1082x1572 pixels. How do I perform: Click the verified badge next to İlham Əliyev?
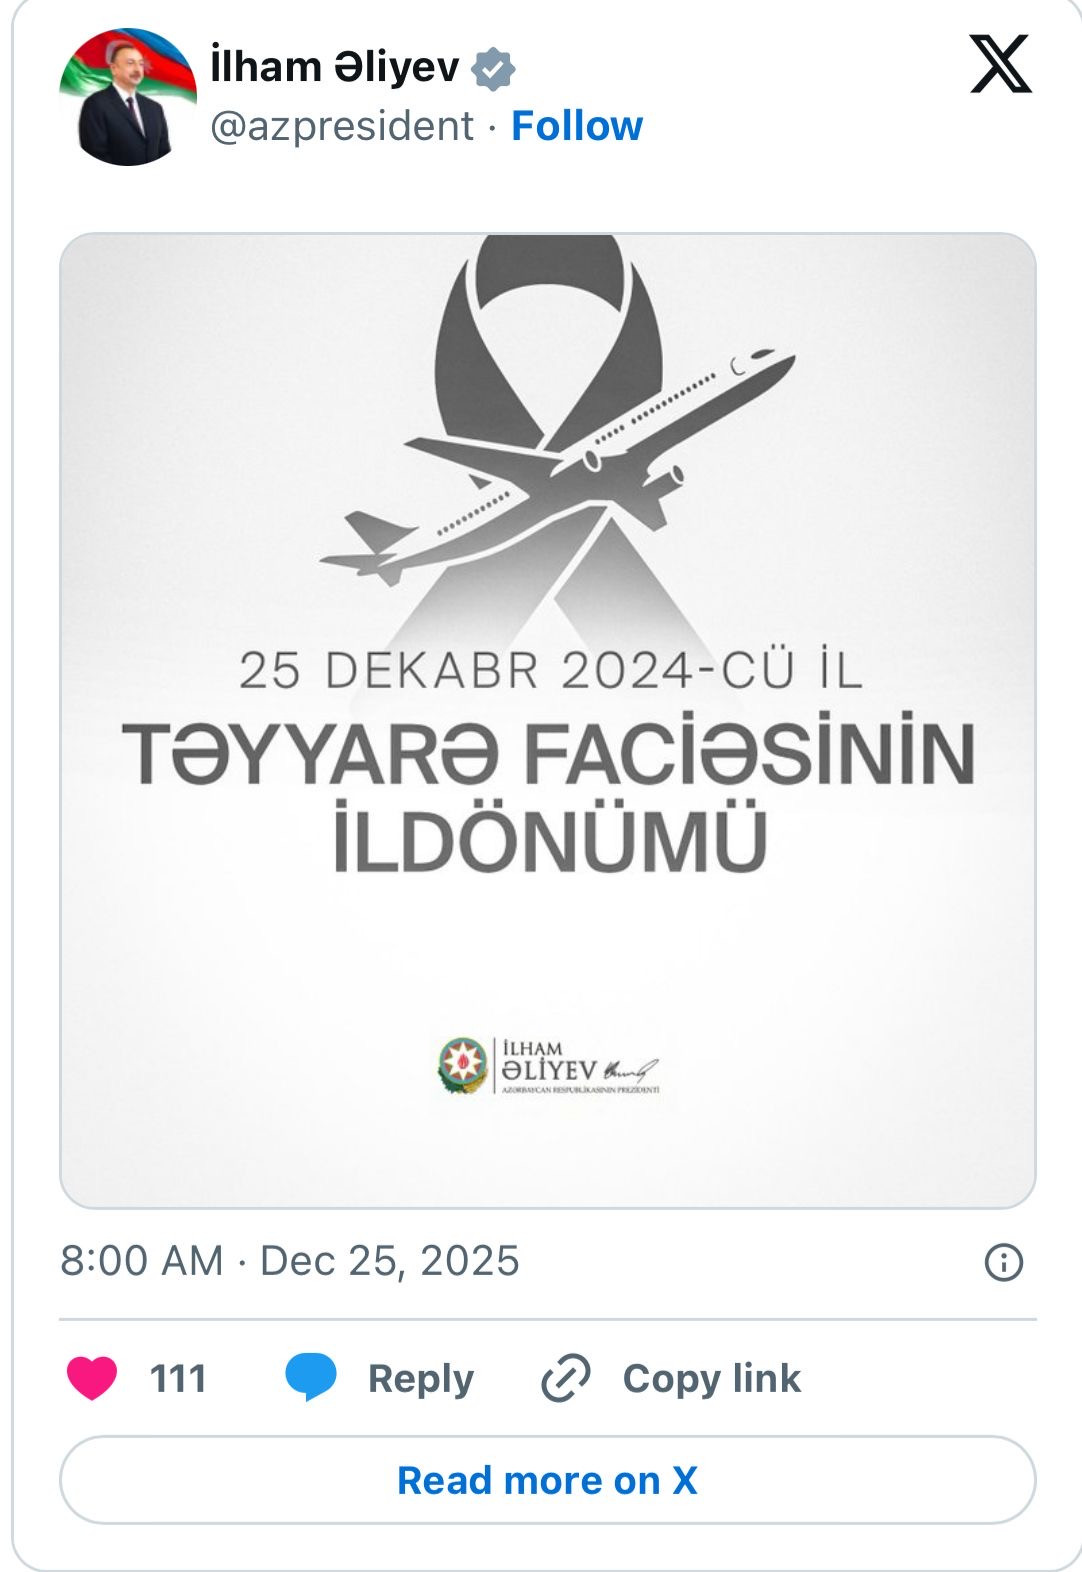tap(493, 69)
